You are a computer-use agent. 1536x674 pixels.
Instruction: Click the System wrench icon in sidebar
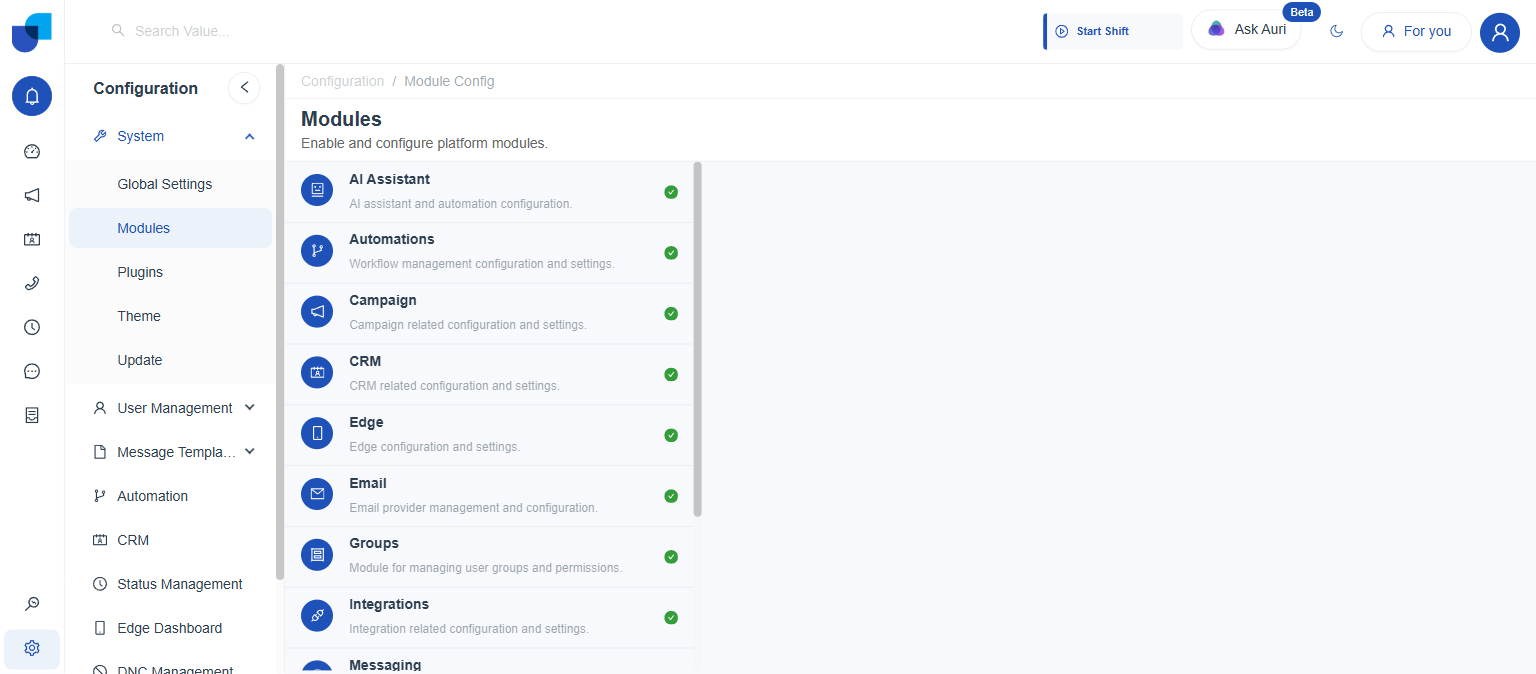point(100,136)
